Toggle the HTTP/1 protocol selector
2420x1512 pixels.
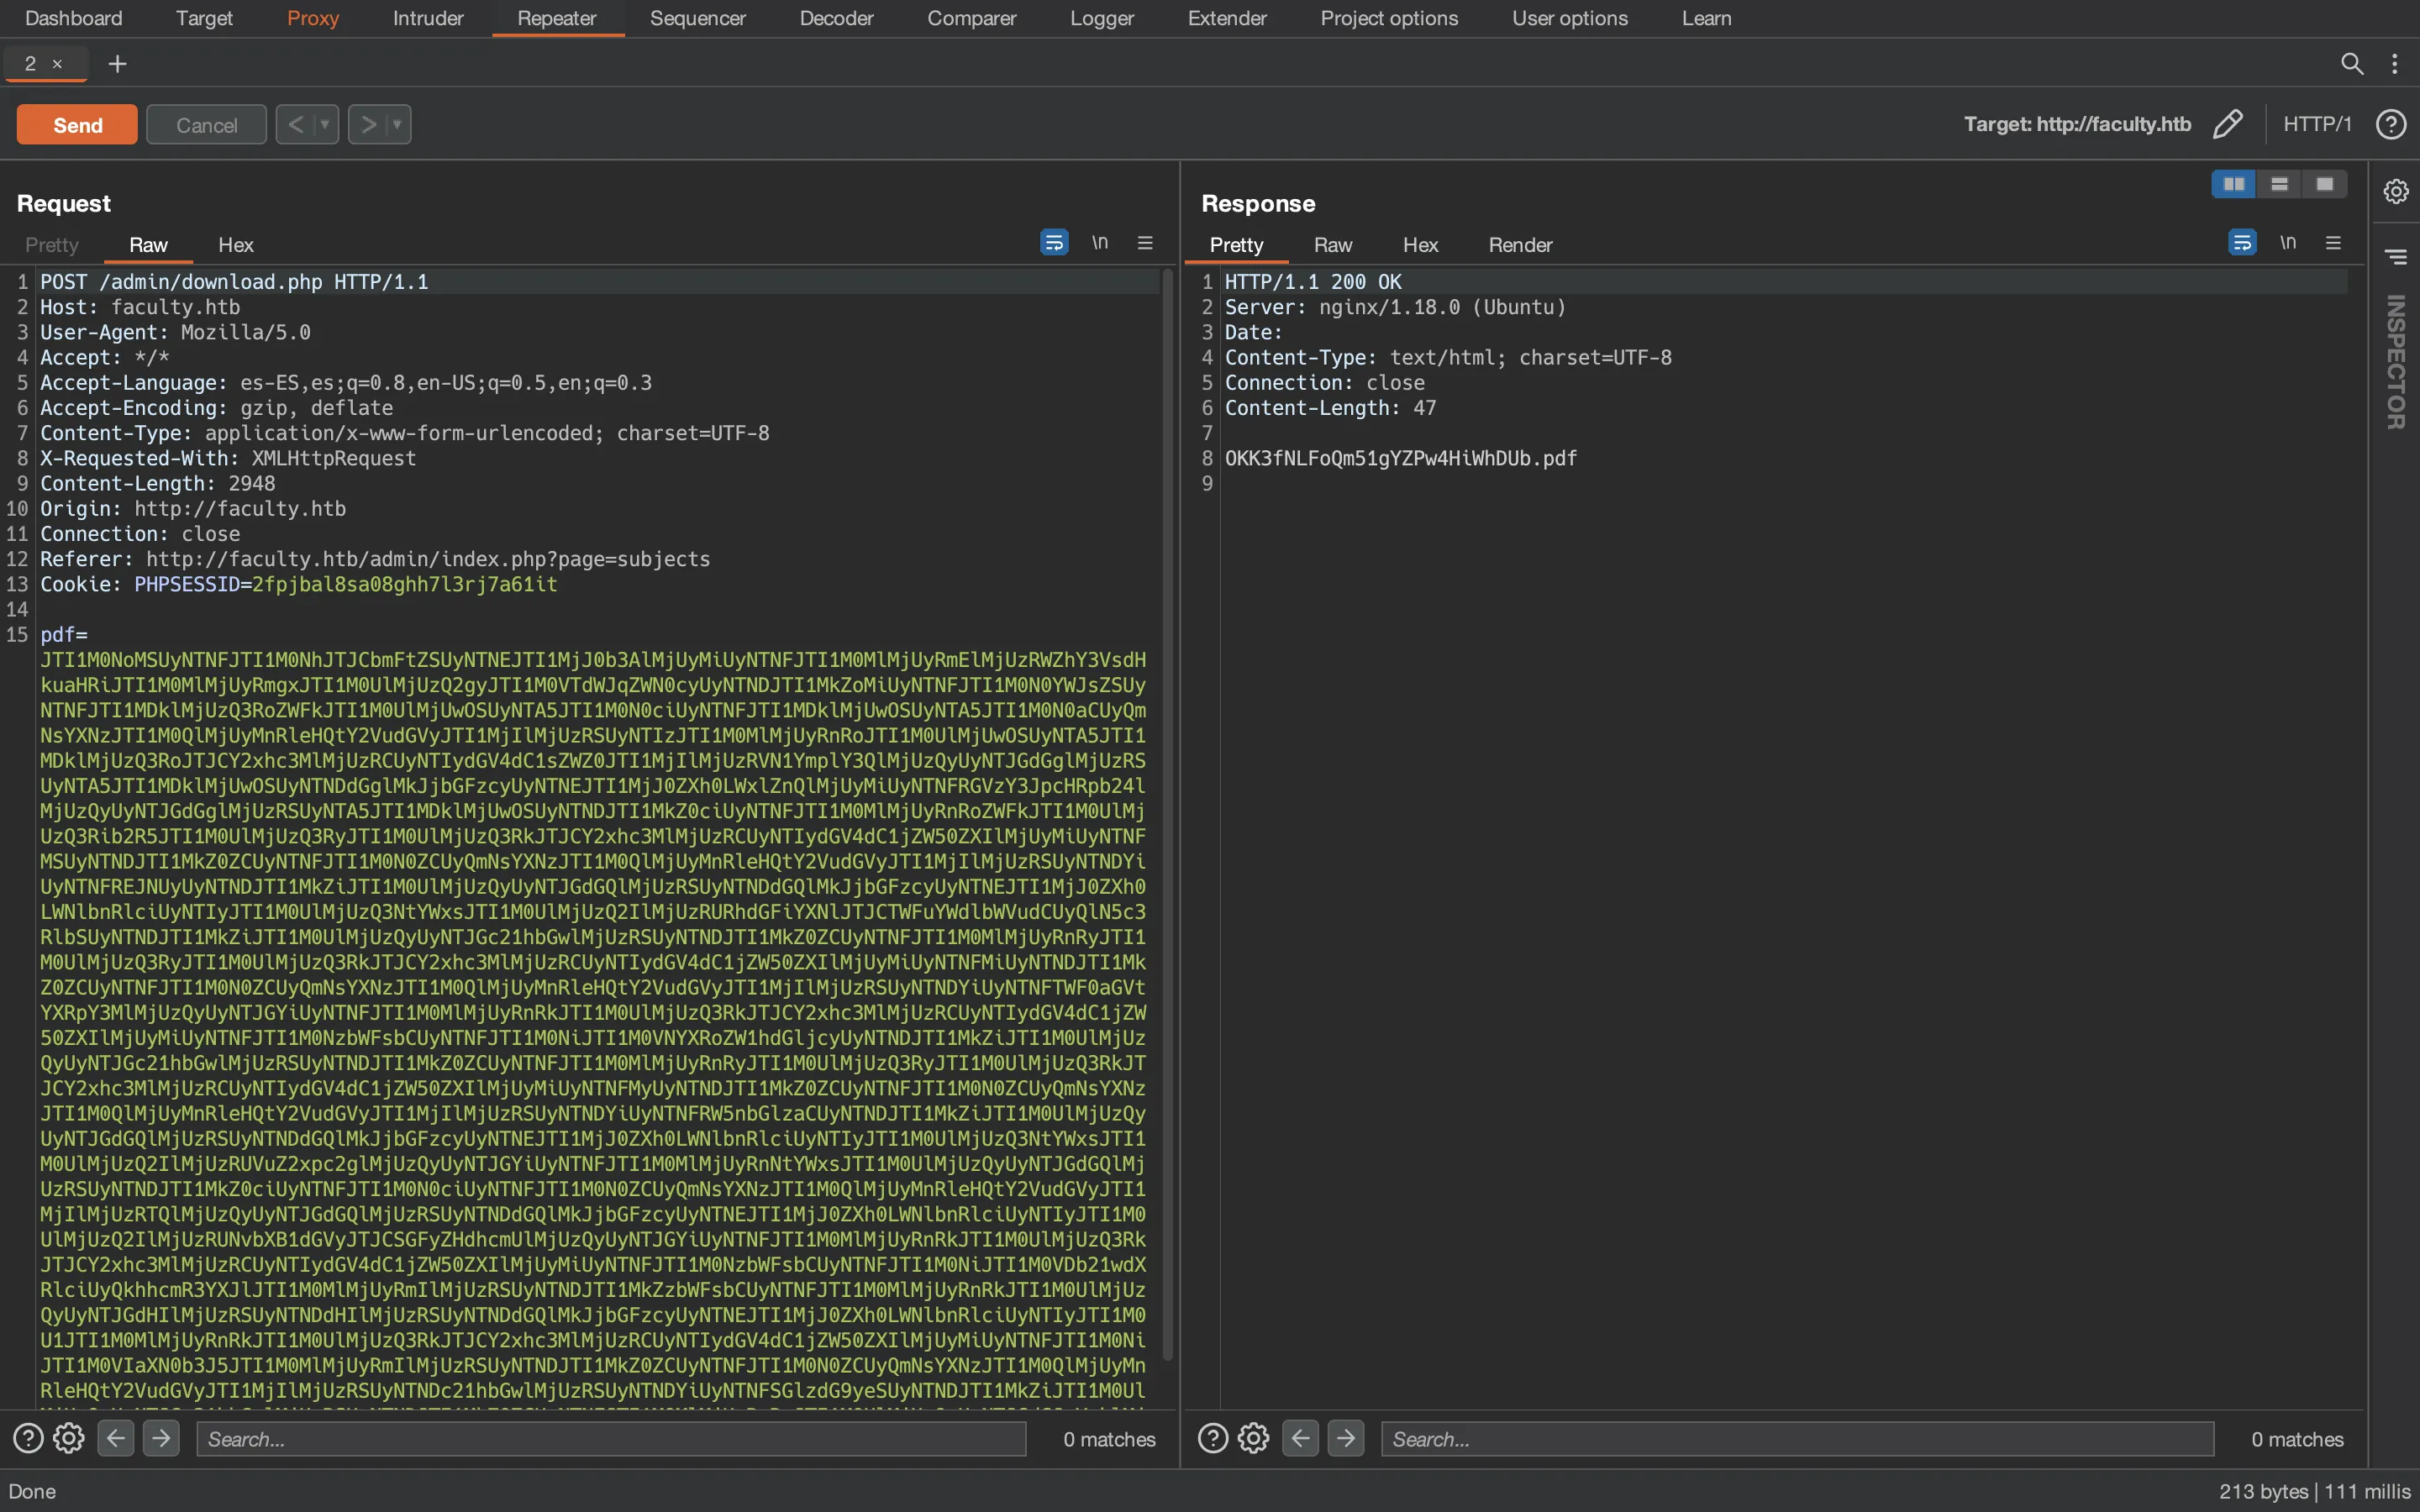[2317, 124]
